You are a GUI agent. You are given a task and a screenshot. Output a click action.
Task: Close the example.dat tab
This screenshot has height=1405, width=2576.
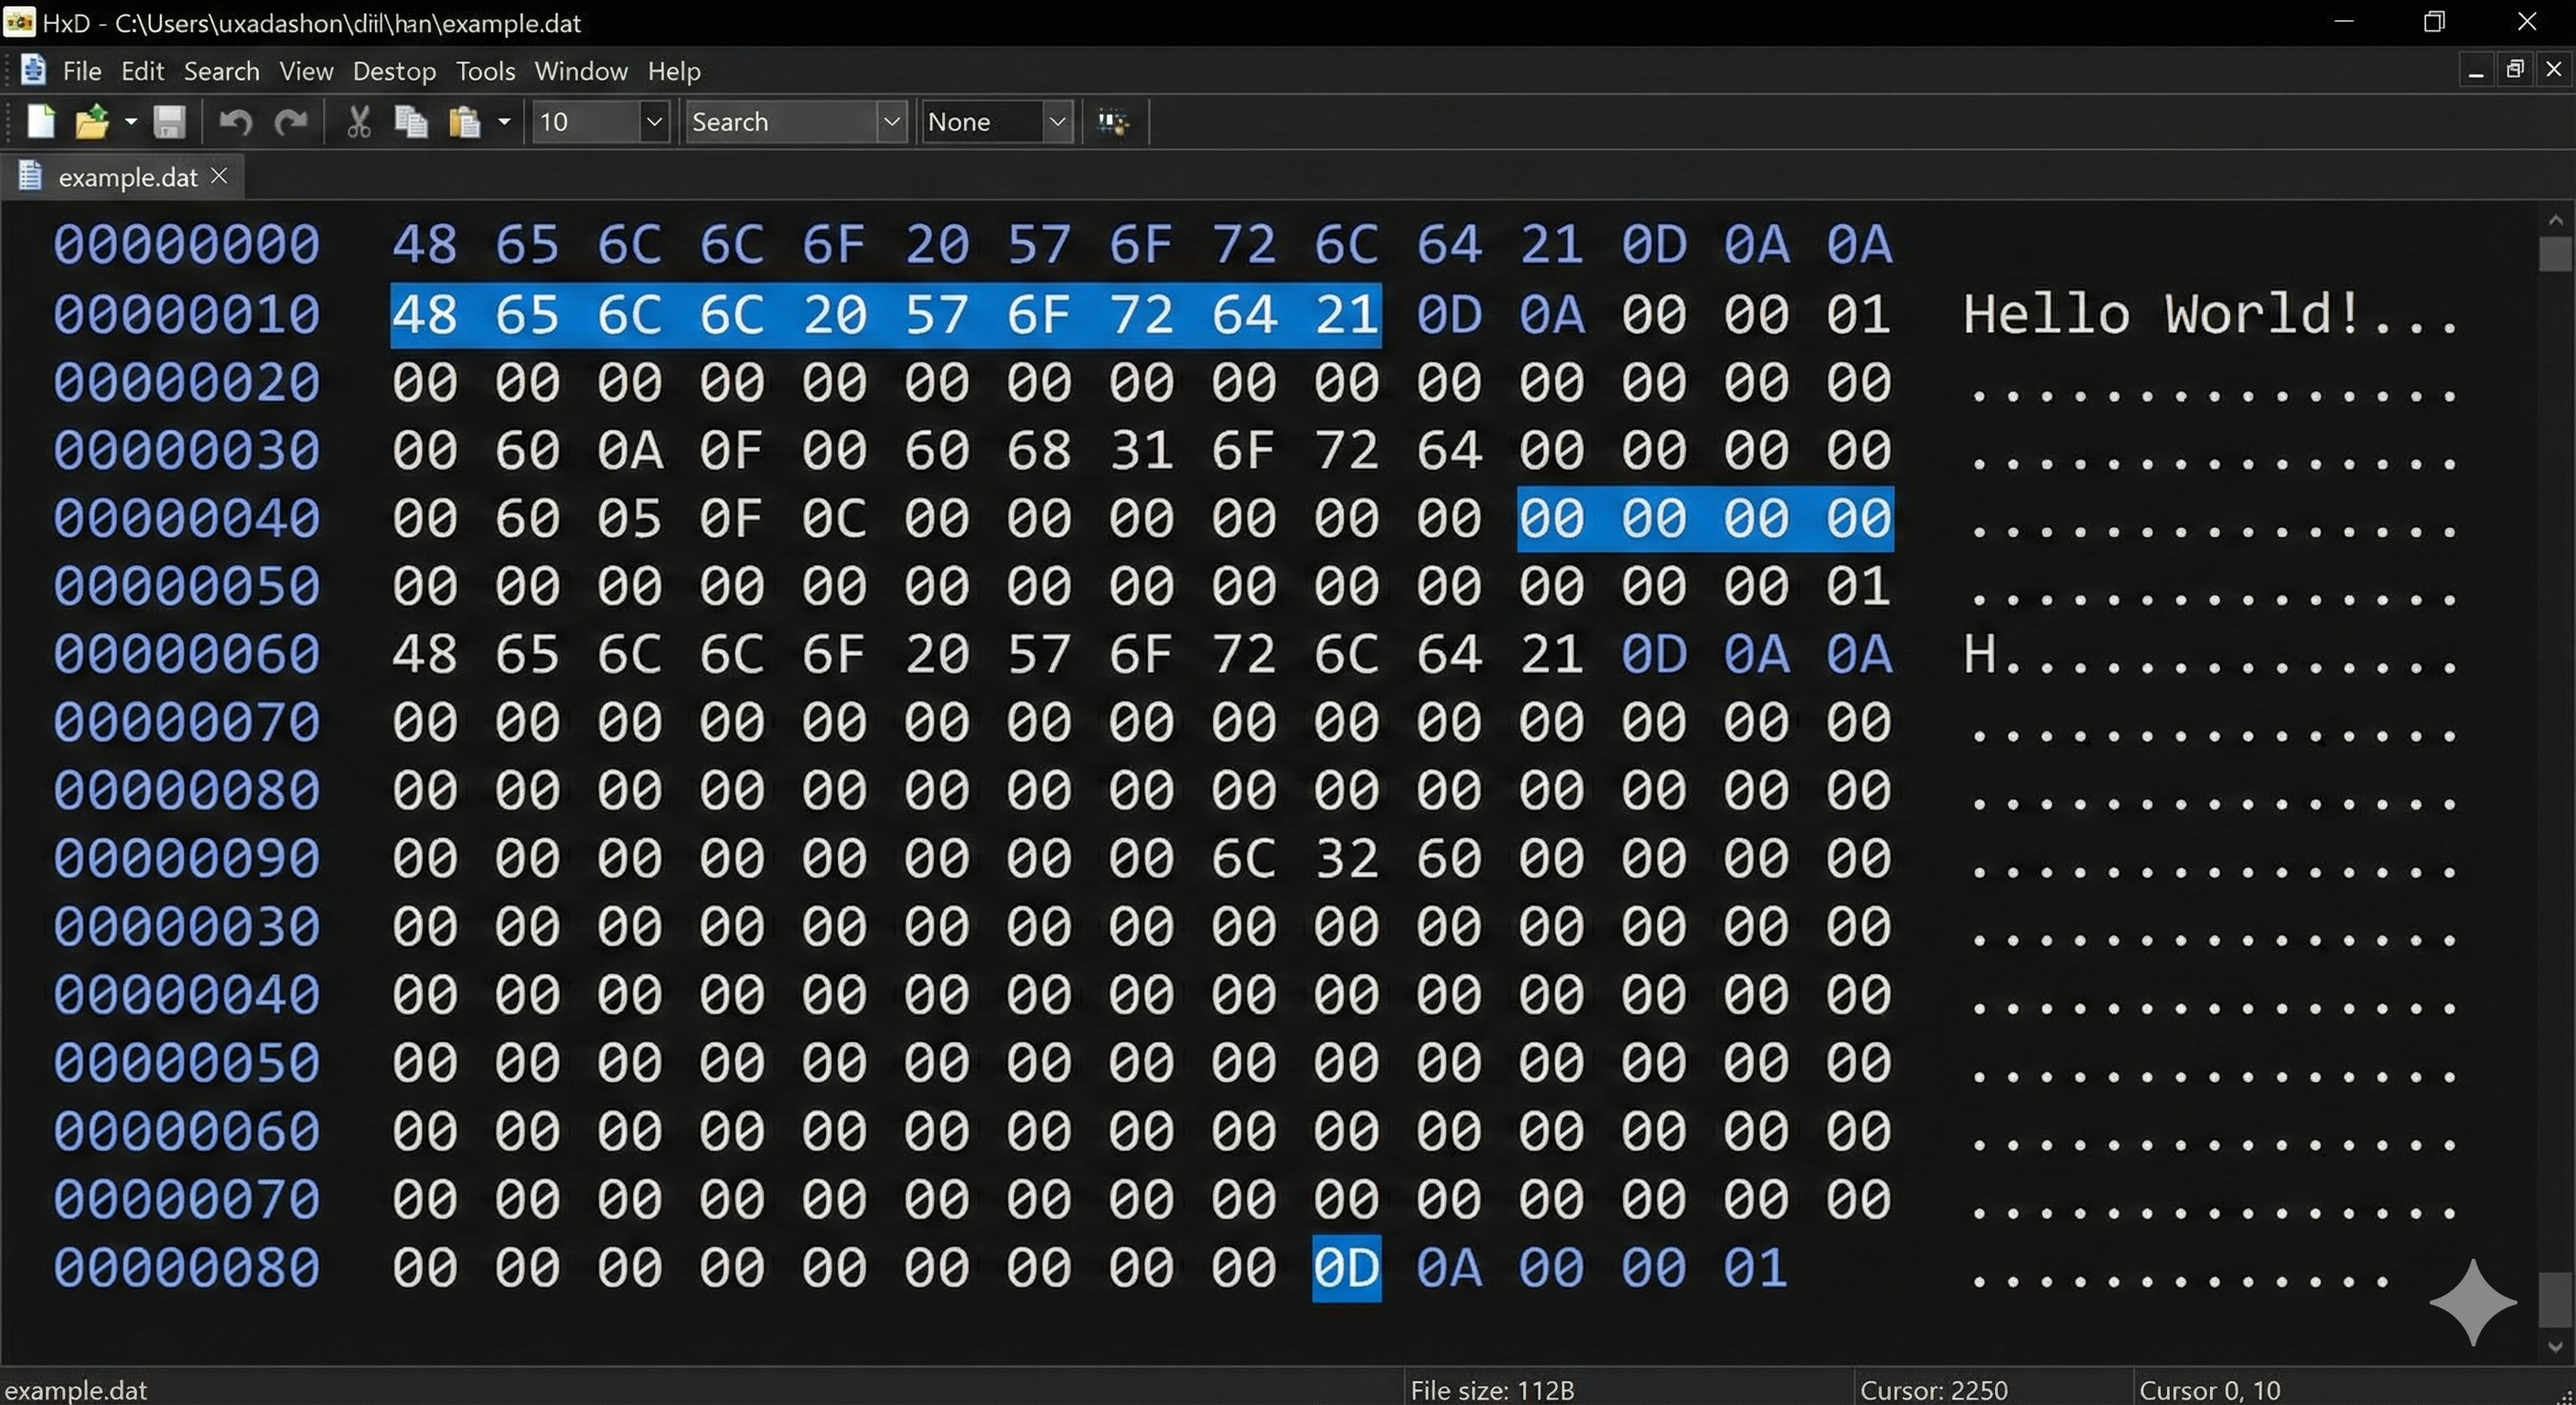pos(219,176)
